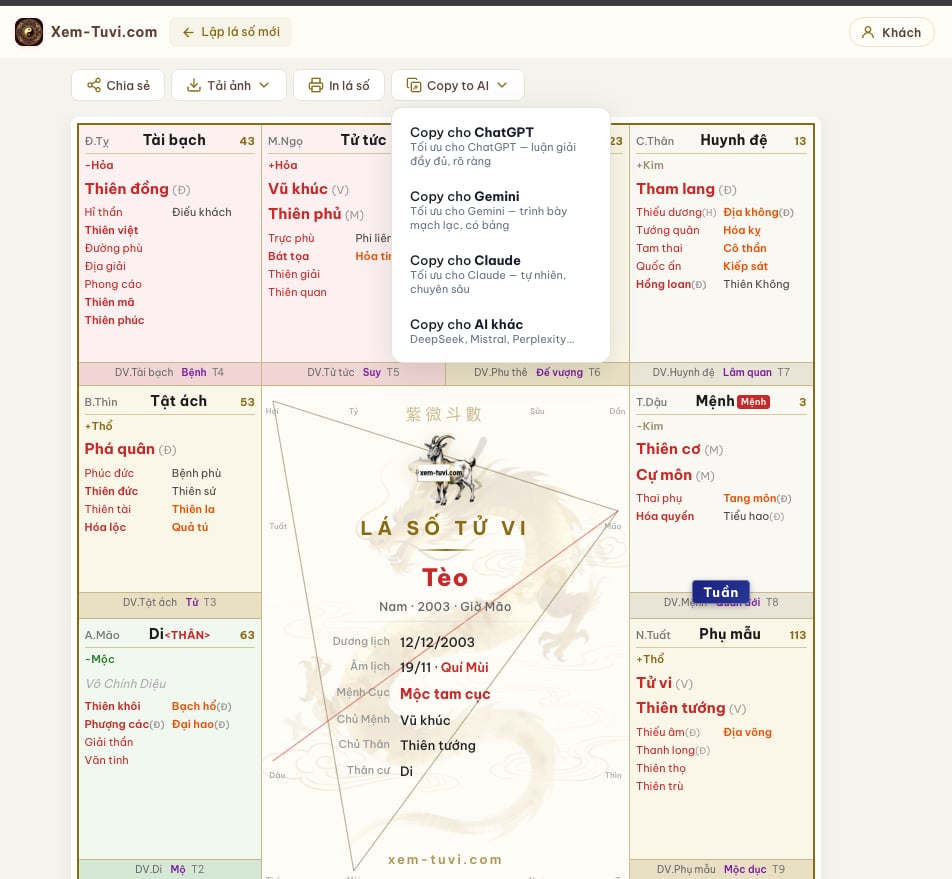Click the DV.Tài bạch Bệnh T4 footer
The image size is (952, 879).
169,372
